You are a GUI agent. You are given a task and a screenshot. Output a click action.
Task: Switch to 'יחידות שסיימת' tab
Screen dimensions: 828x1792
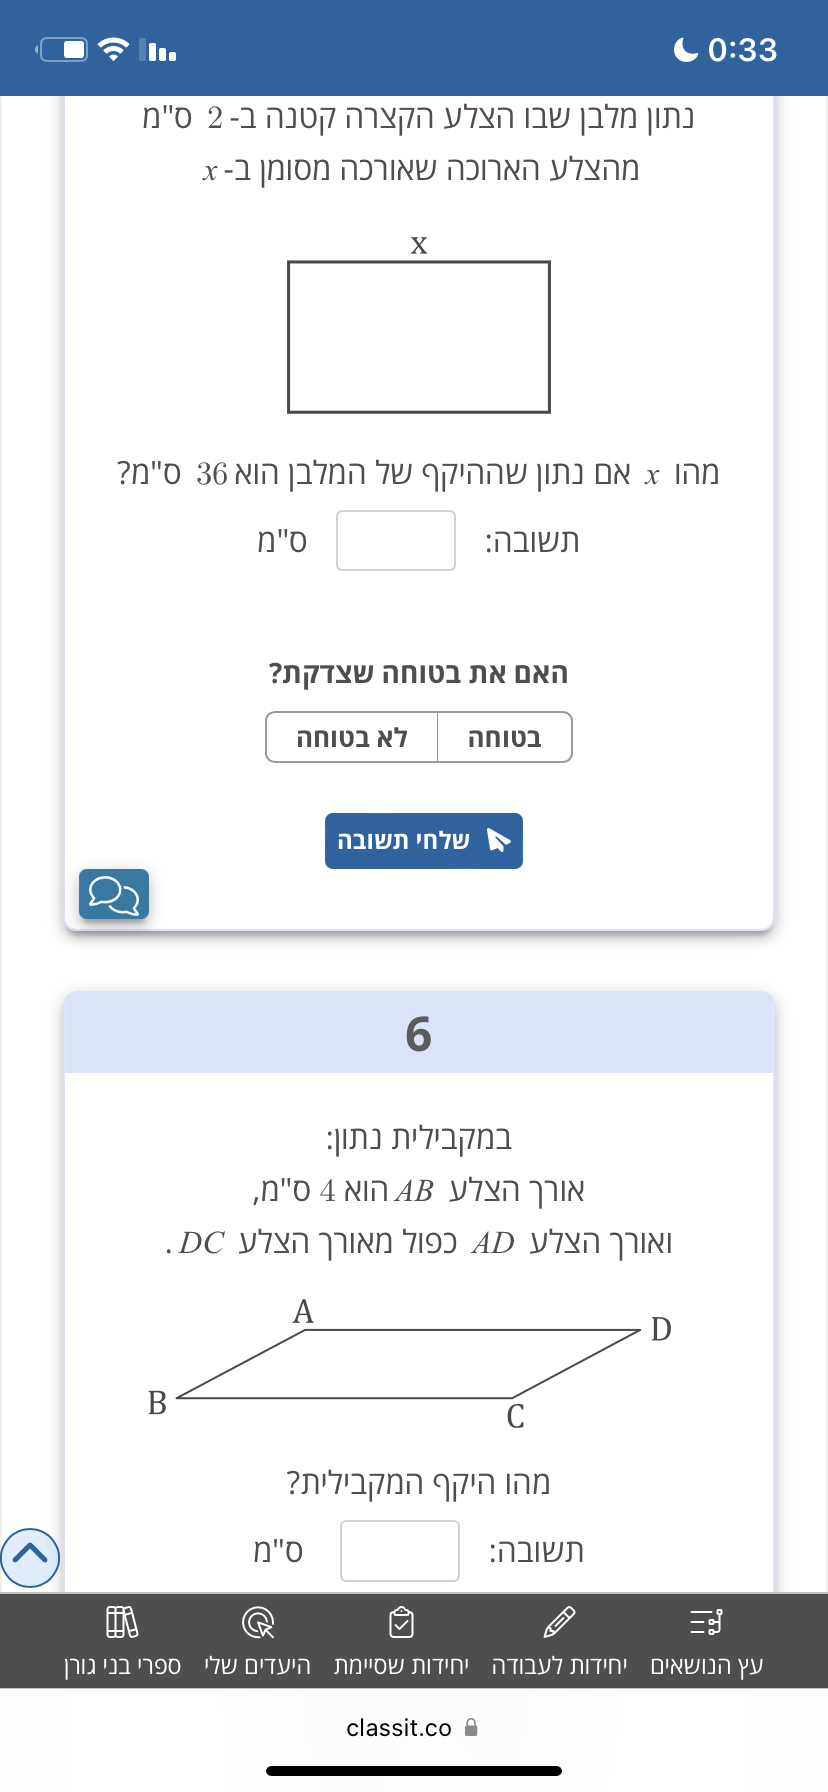(401, 1665)
